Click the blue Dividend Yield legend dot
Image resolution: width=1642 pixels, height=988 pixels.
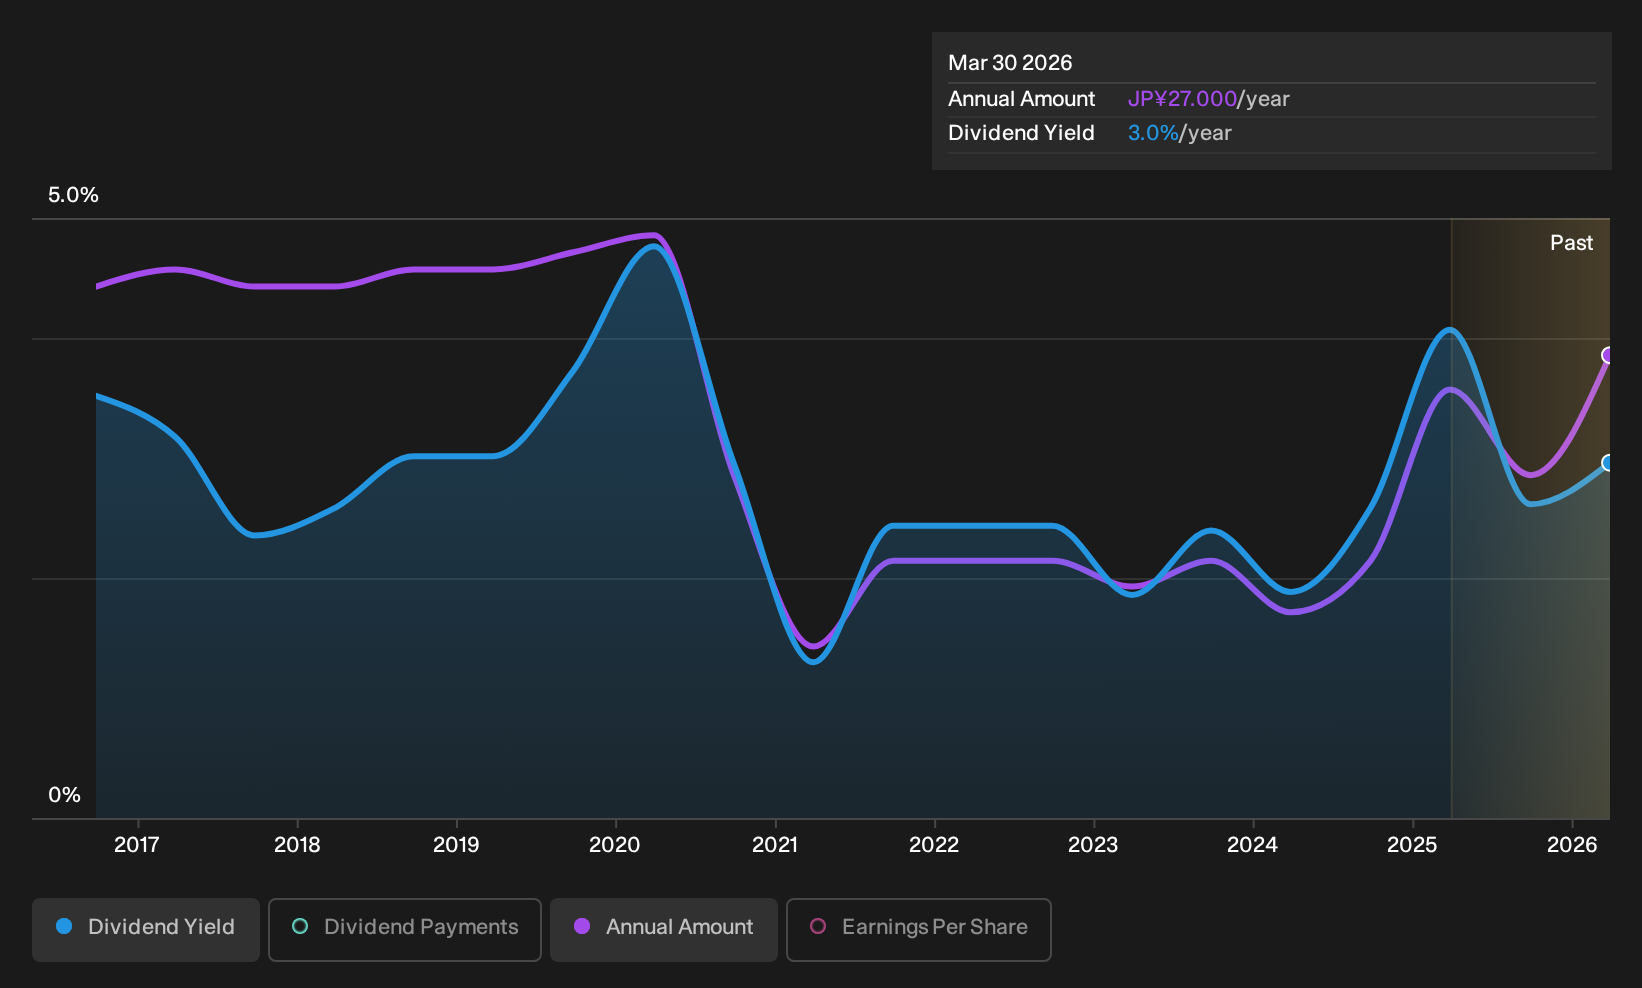pyautogui.click(x=64, y=927)
